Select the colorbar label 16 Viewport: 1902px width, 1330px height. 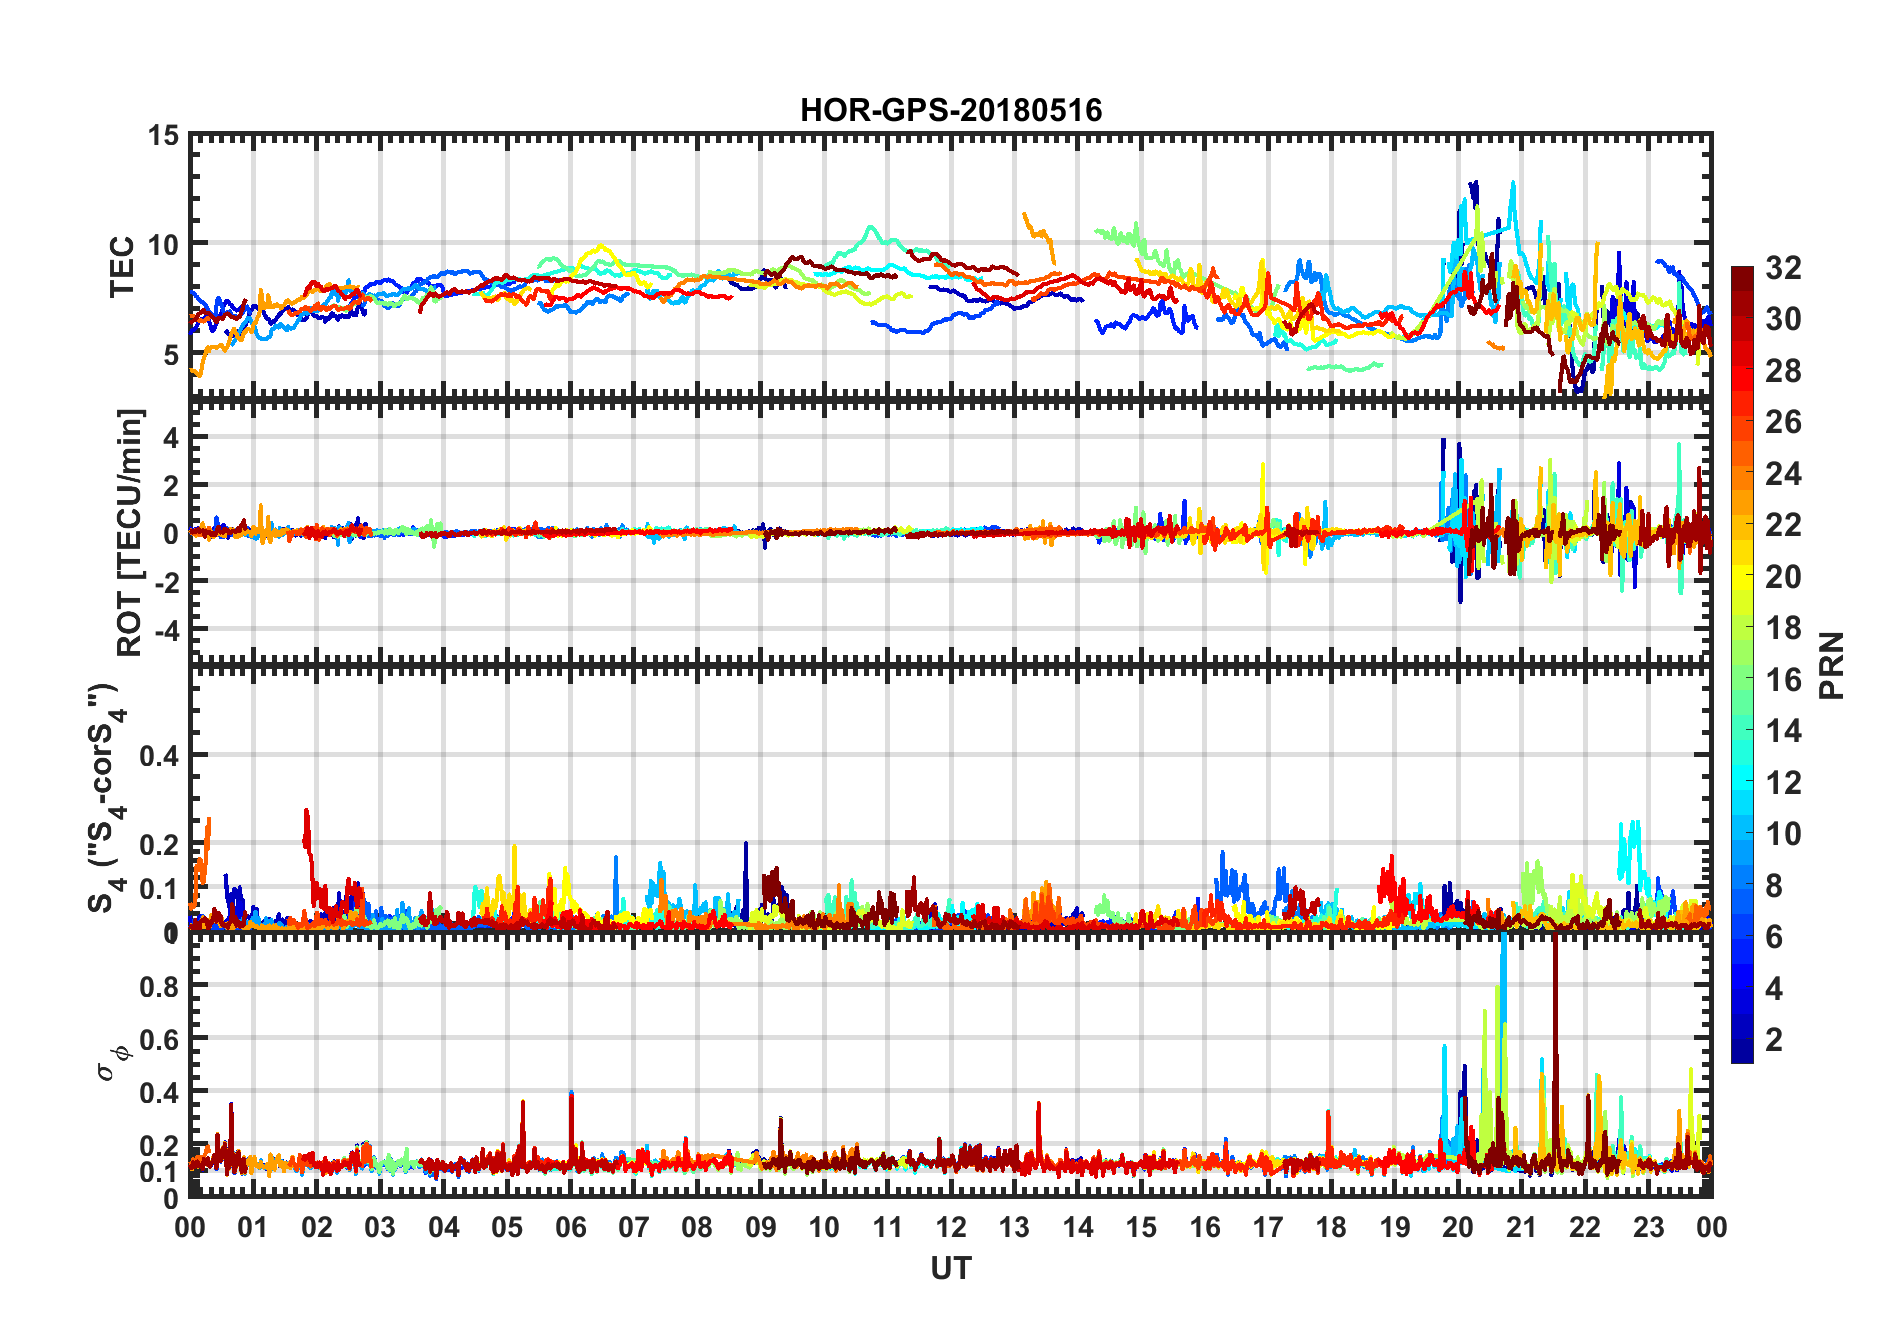click(1783, 680)
